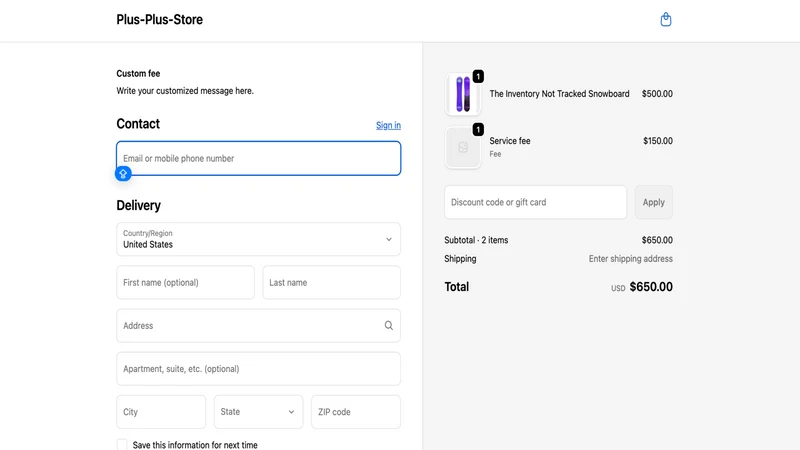
Task: Check Save this information for next time
Action: point(122,445)
